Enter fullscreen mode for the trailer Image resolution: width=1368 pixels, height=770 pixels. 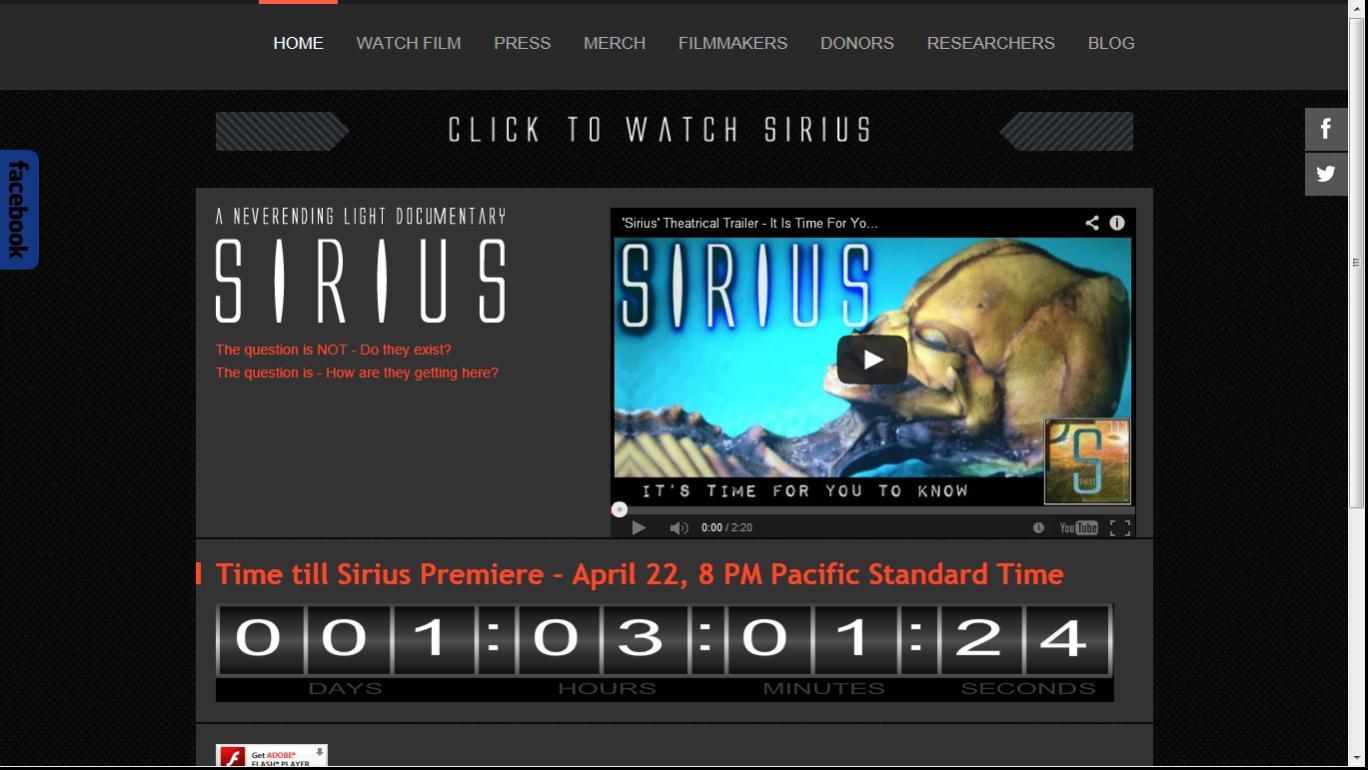(1120, 527)
